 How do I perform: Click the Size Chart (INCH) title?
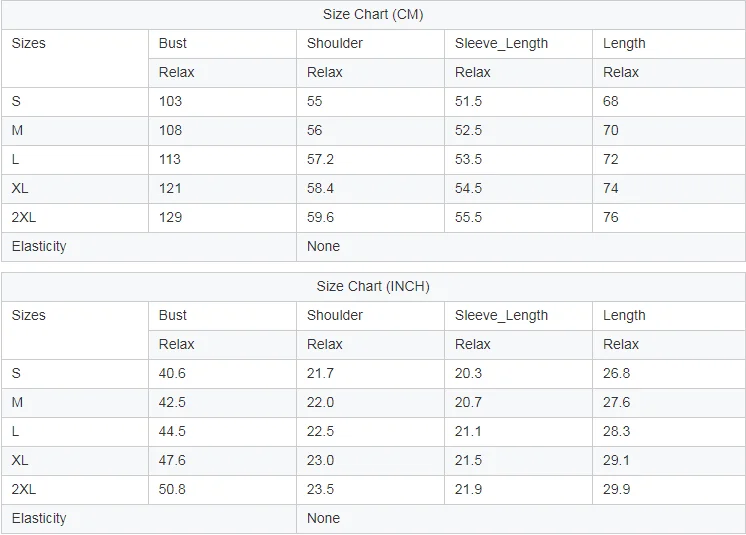click(373, 286)
